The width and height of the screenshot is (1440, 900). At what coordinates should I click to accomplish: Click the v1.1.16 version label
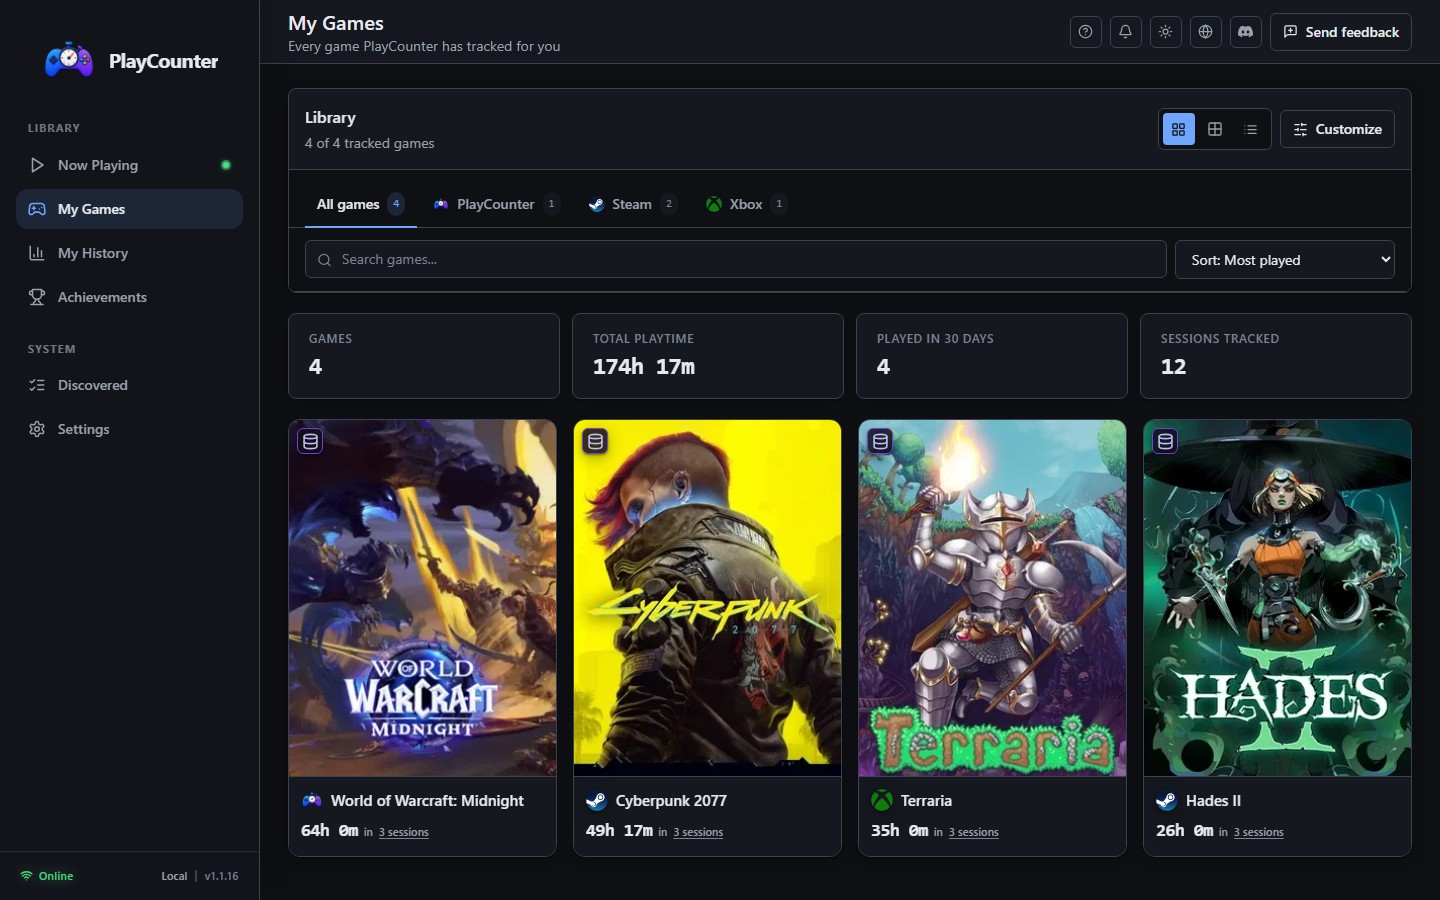tap(221, 876)
